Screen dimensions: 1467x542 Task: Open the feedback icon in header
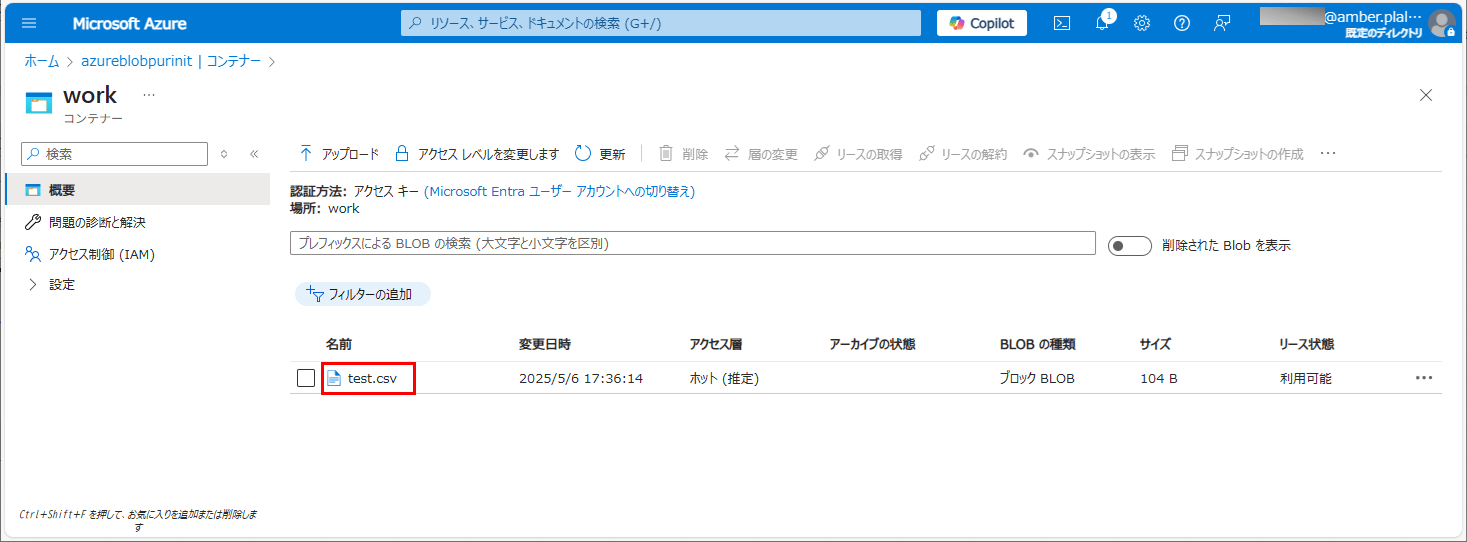point(1222,23)
